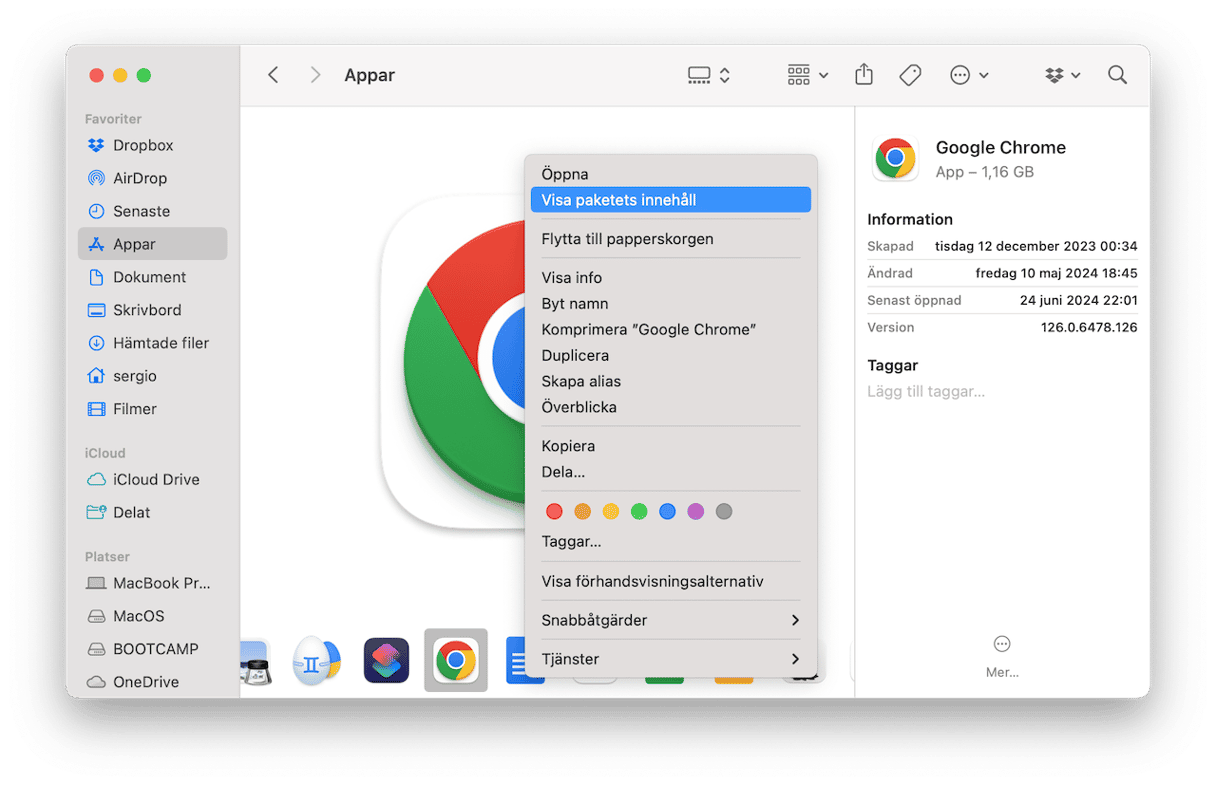Open the gallery view switcher dropdown
The image size is (1216, 785).
point(710,75)
